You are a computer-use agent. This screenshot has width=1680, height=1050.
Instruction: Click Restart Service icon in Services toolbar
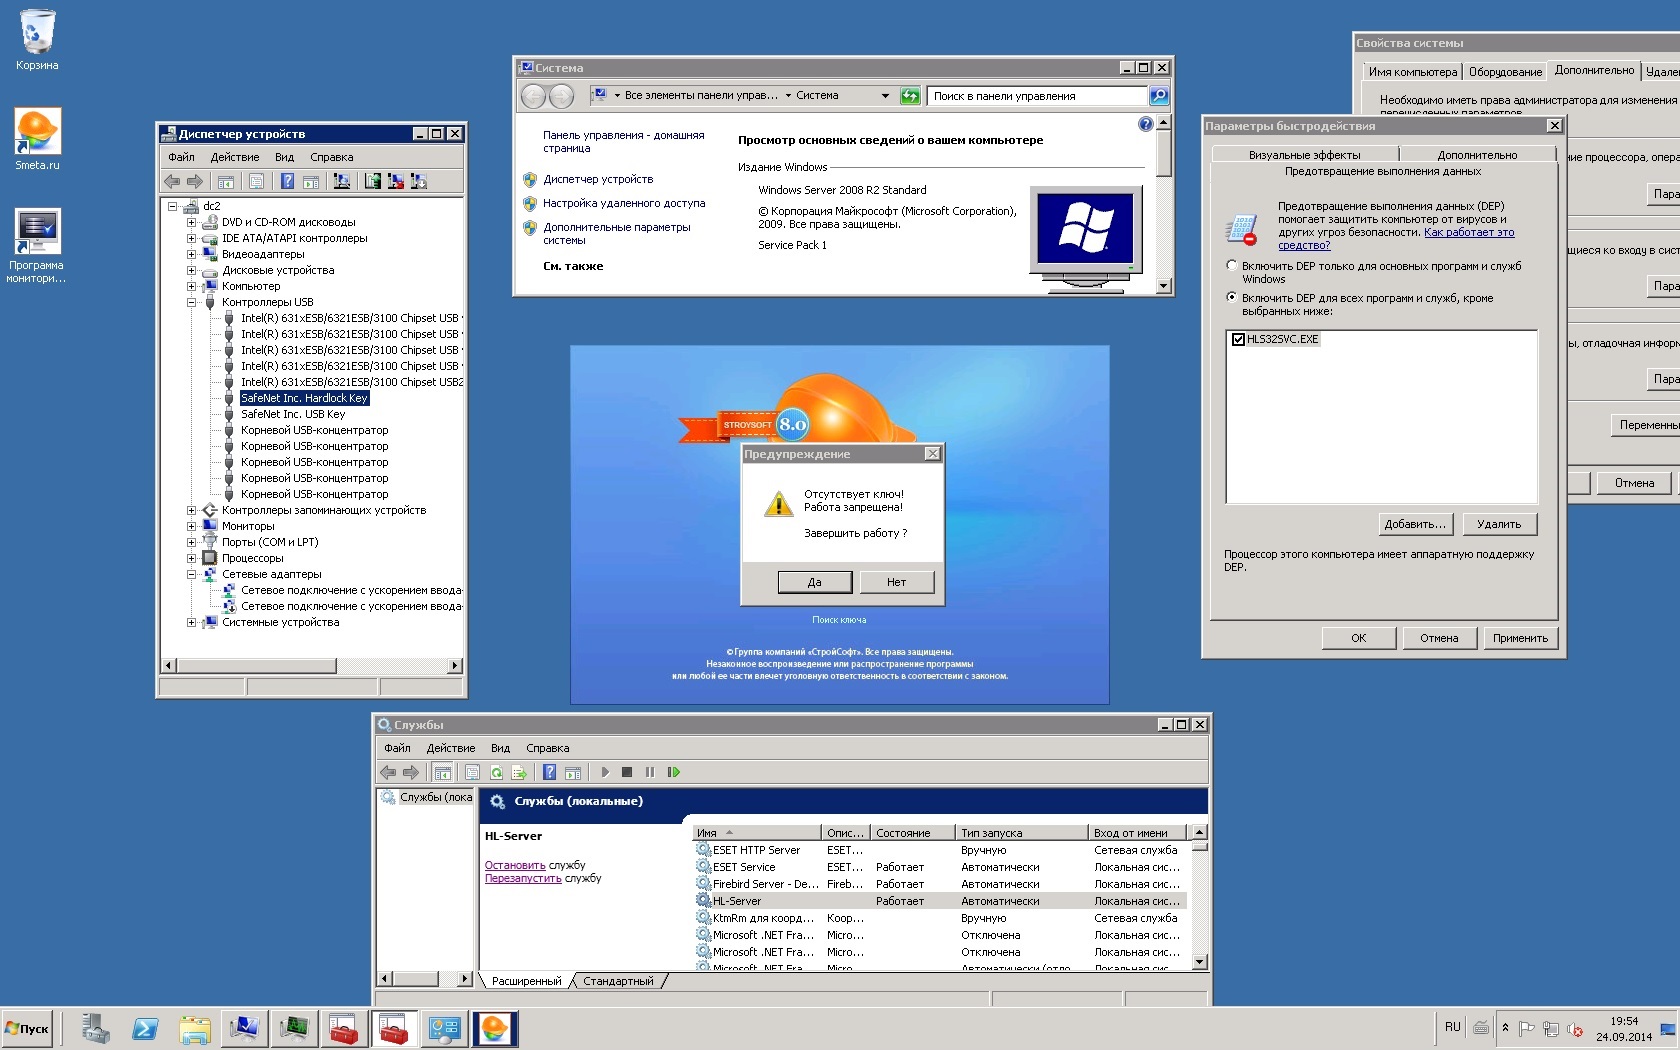point(674,772)
